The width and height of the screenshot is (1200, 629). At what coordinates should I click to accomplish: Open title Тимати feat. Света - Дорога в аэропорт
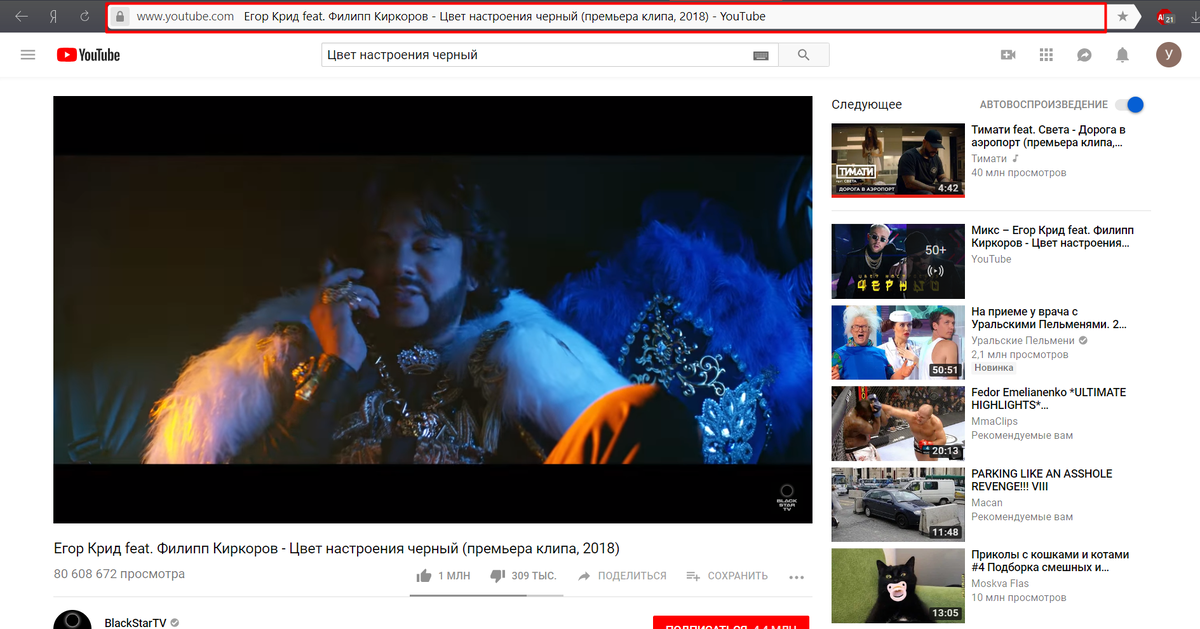(x=1049, y=136)
